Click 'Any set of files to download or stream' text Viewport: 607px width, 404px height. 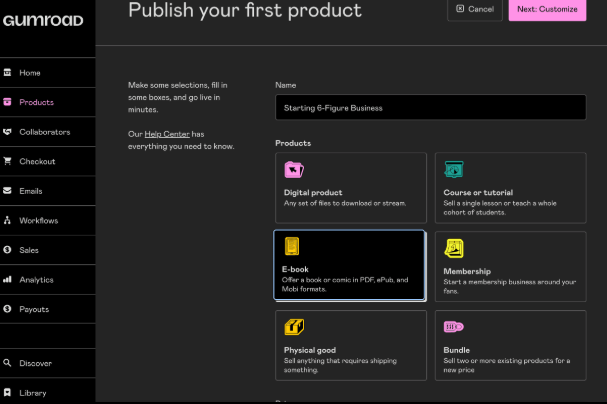(345, 203)
